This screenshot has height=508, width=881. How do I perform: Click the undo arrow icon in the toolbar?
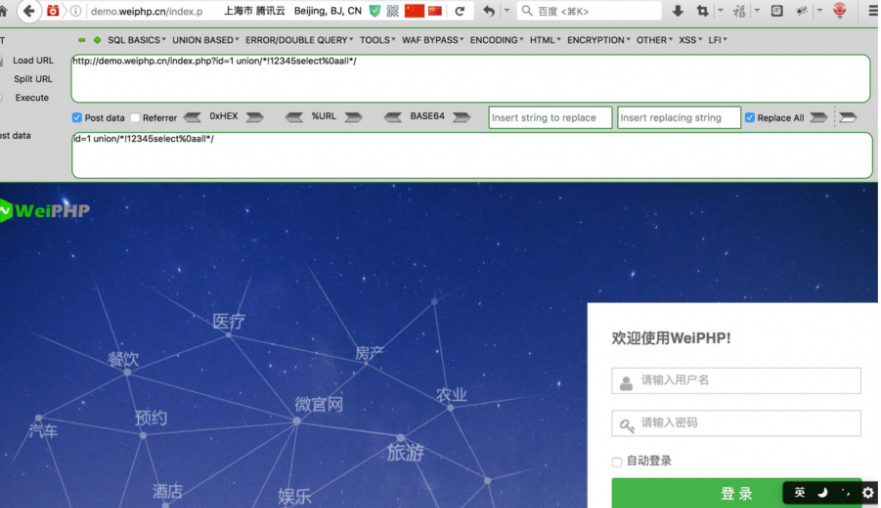coord(489,11)
